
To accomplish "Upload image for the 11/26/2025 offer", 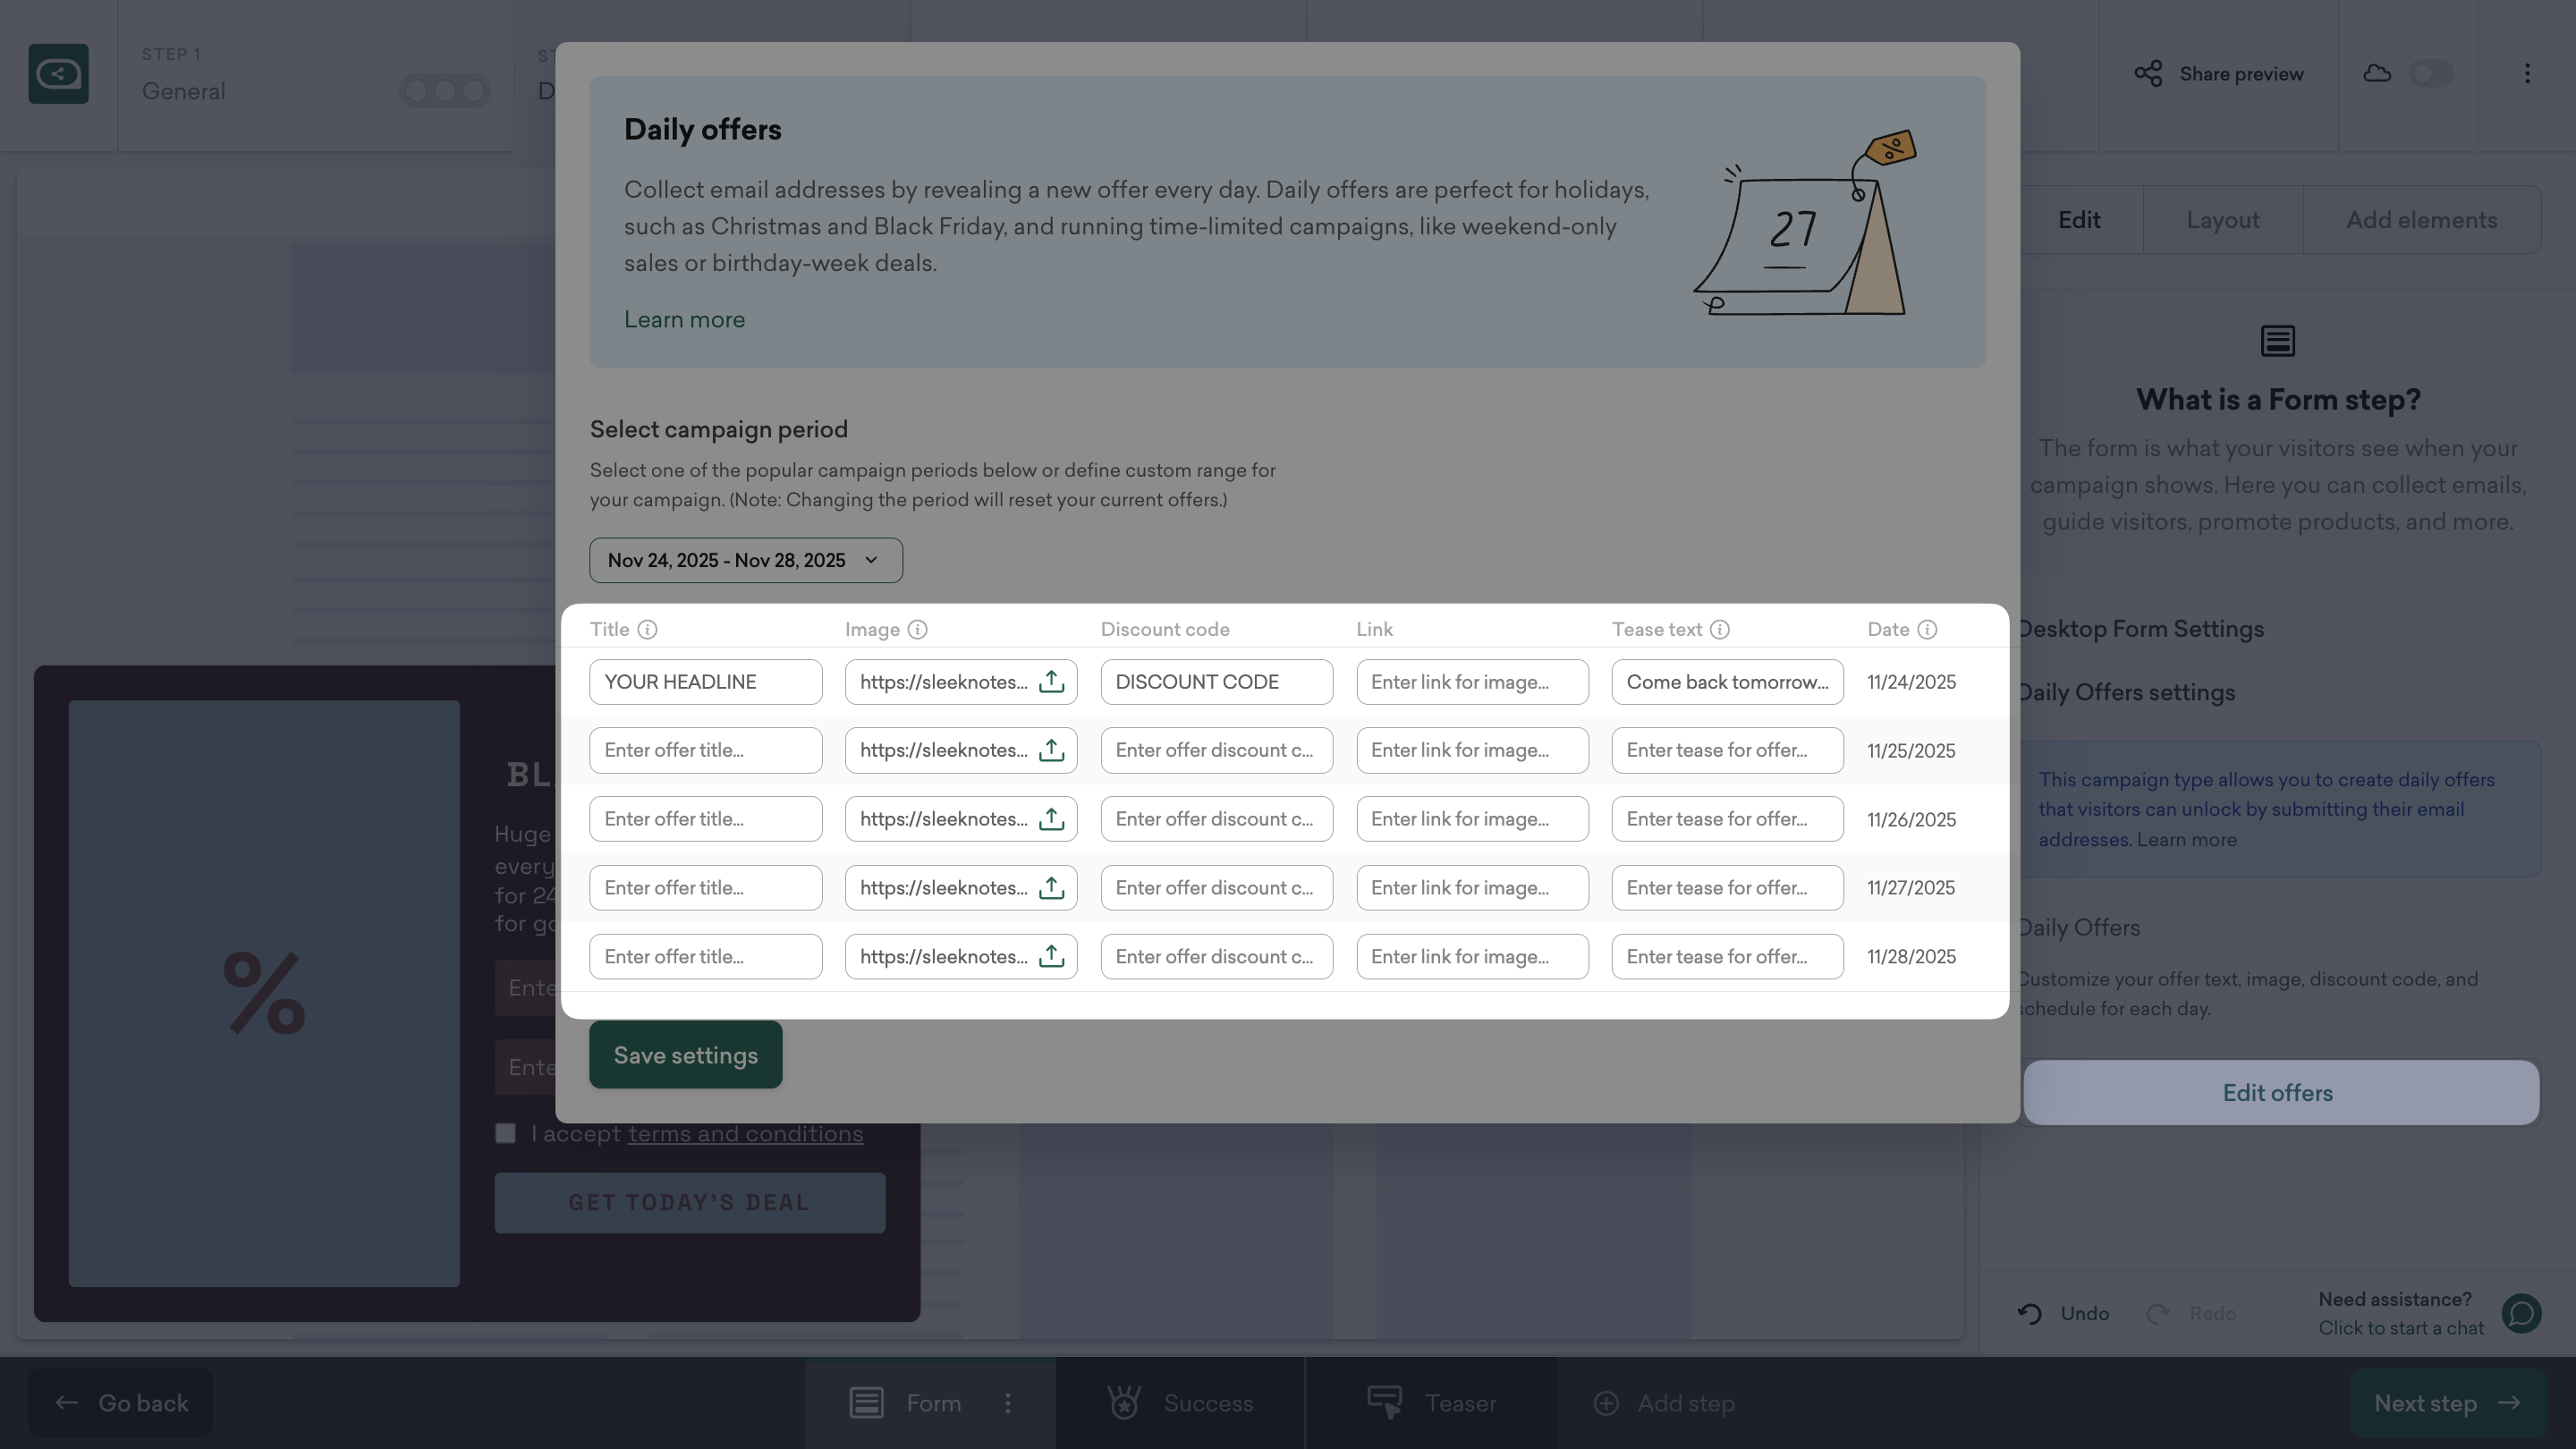I will point(1051,819).
